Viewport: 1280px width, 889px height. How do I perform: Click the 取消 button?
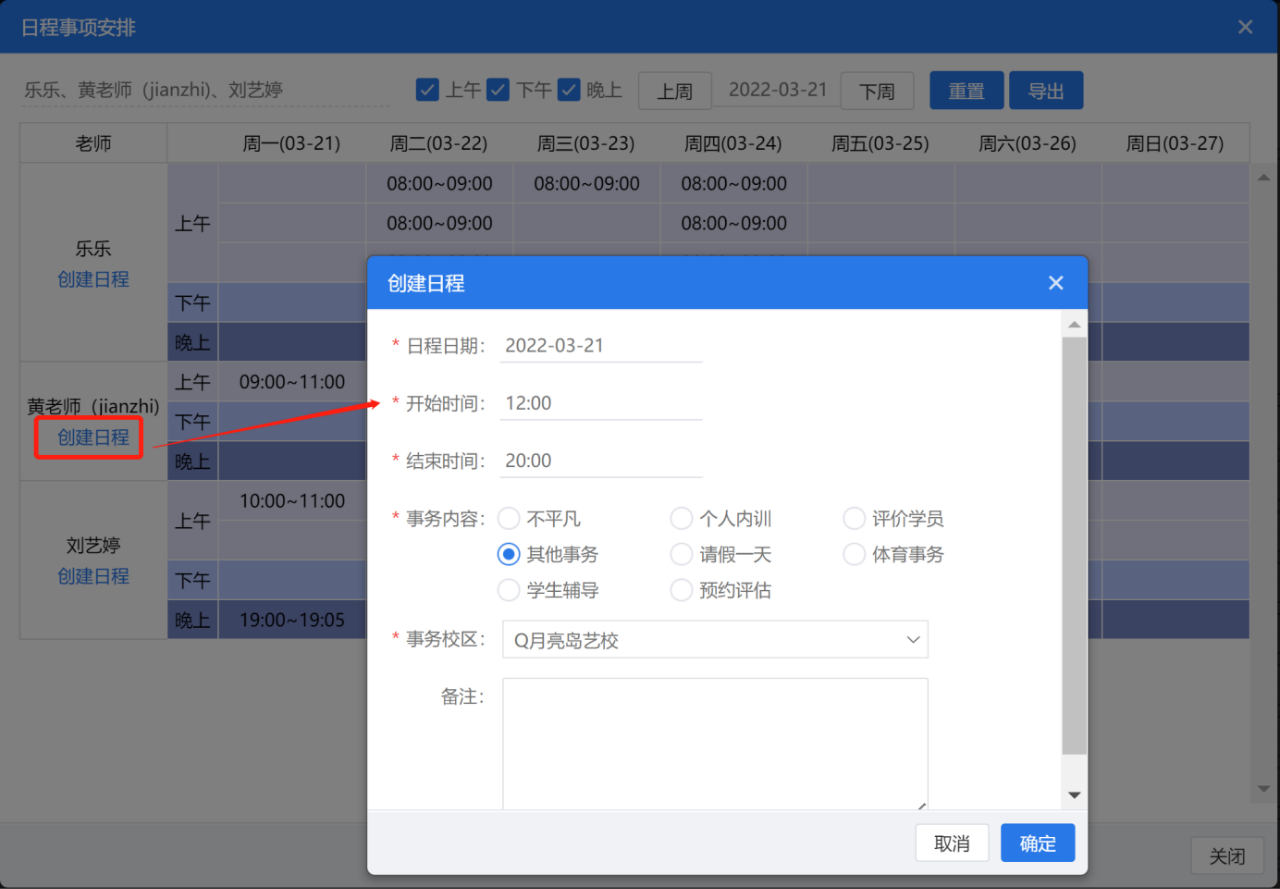tap(951, 844)
